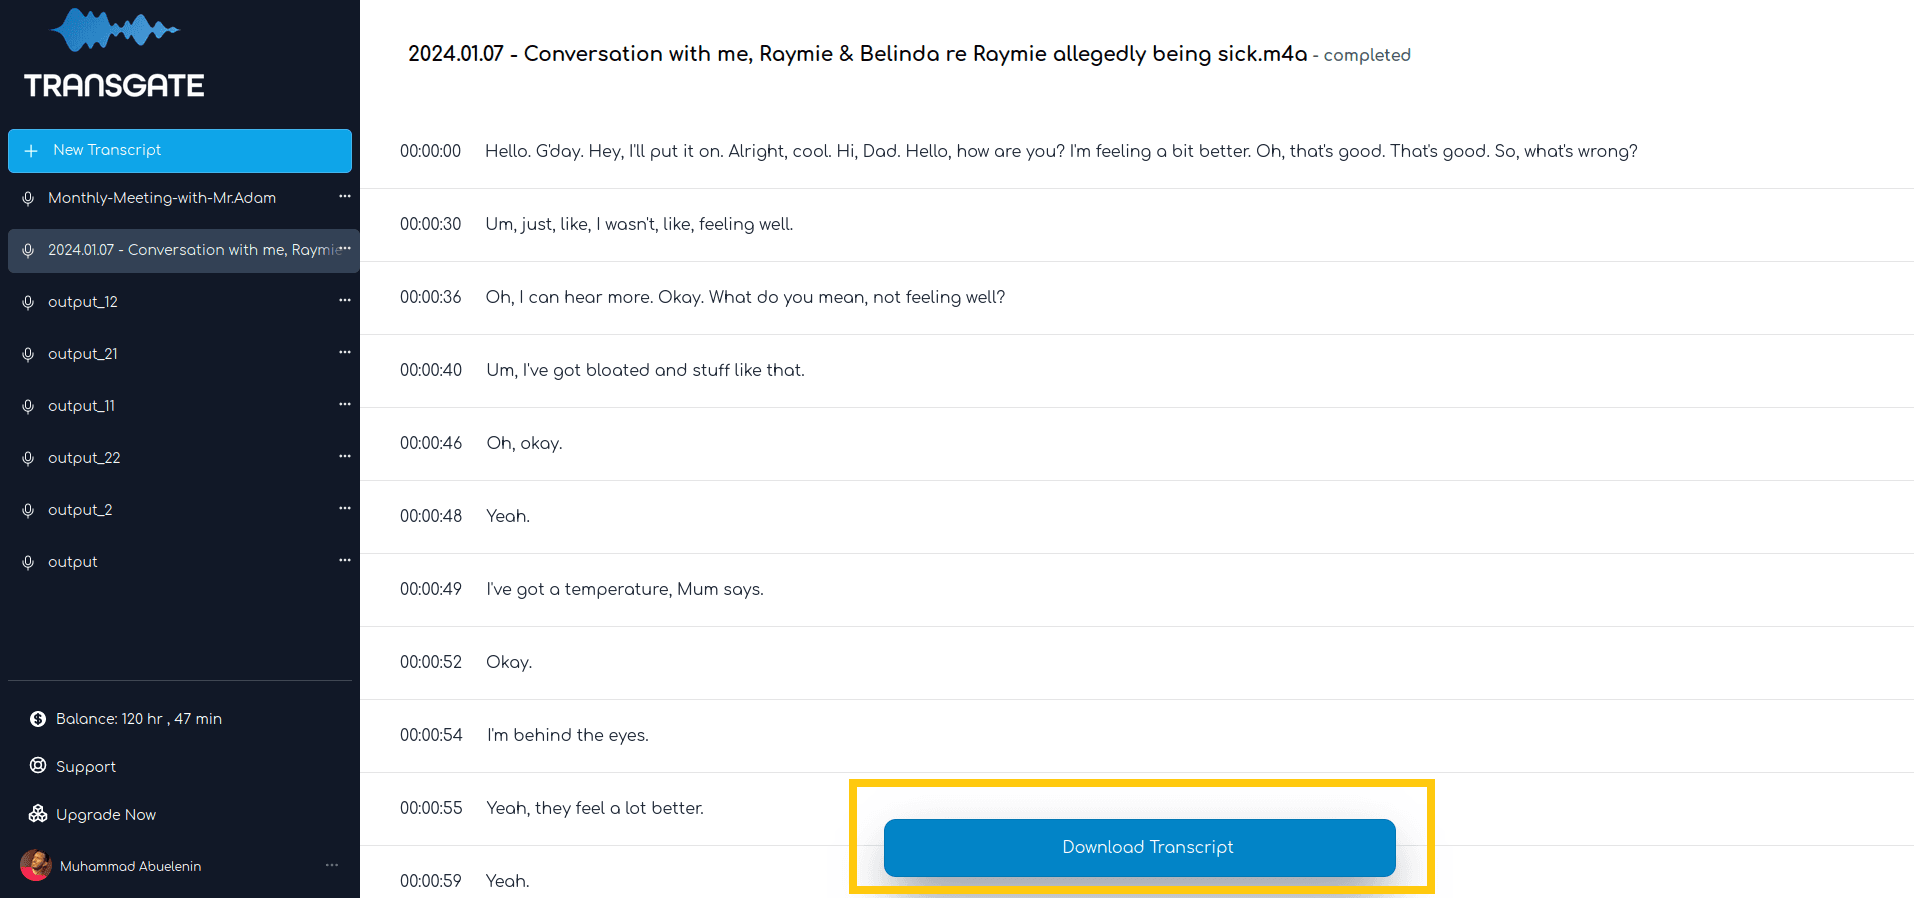Click microphone icon beside output_21
Image resolution: width=1914 pixels, height=898 pixels.
(28, 354)
